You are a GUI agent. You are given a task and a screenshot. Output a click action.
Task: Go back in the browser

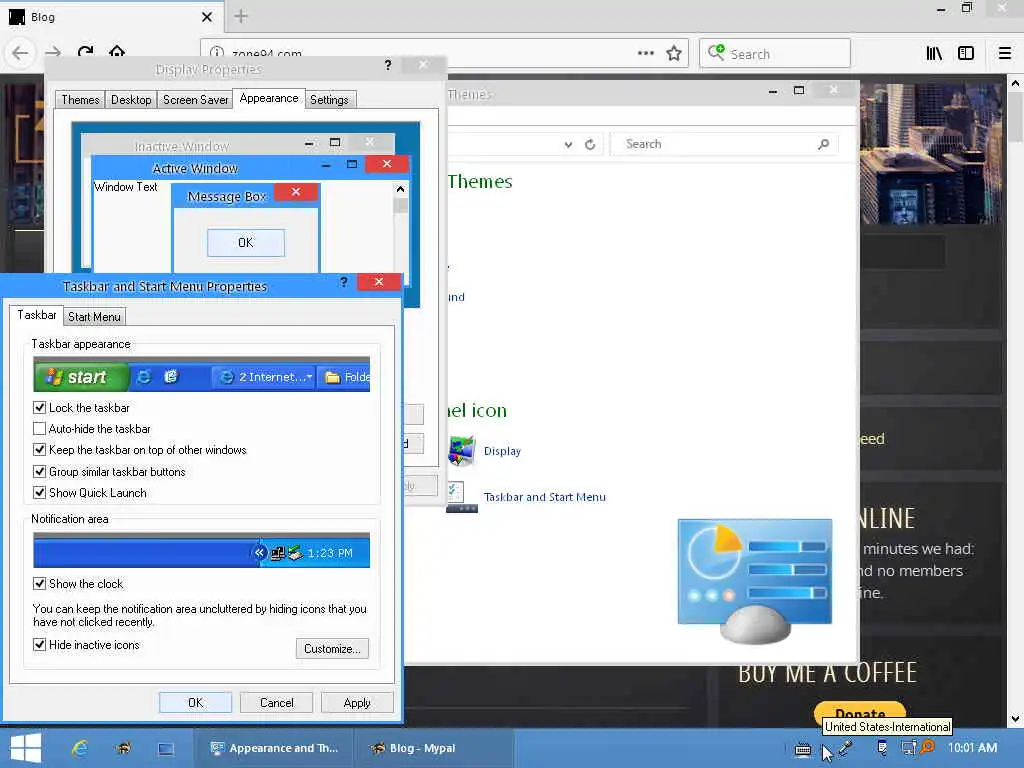click(x=20, y=53)
